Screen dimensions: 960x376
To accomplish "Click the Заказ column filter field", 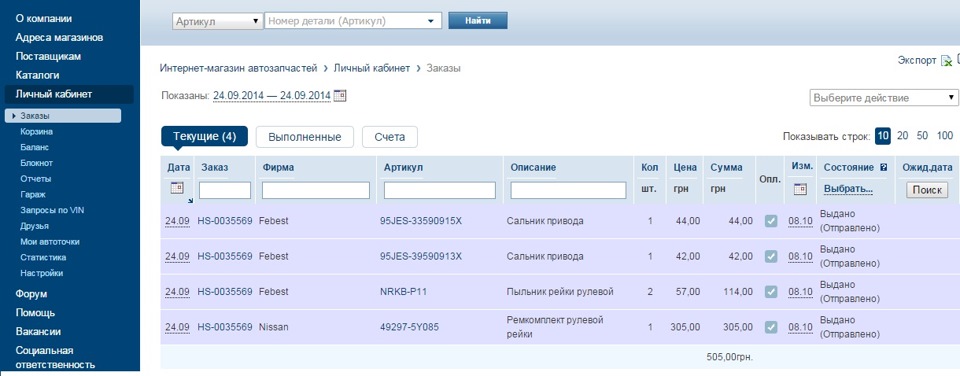I will click(225, 190).
